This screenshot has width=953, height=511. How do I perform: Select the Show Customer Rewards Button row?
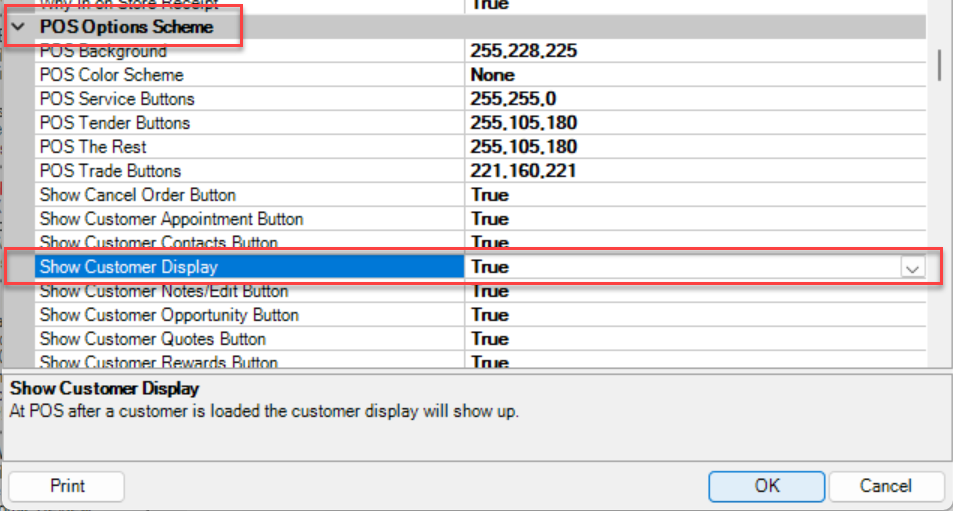pos(158,362)
